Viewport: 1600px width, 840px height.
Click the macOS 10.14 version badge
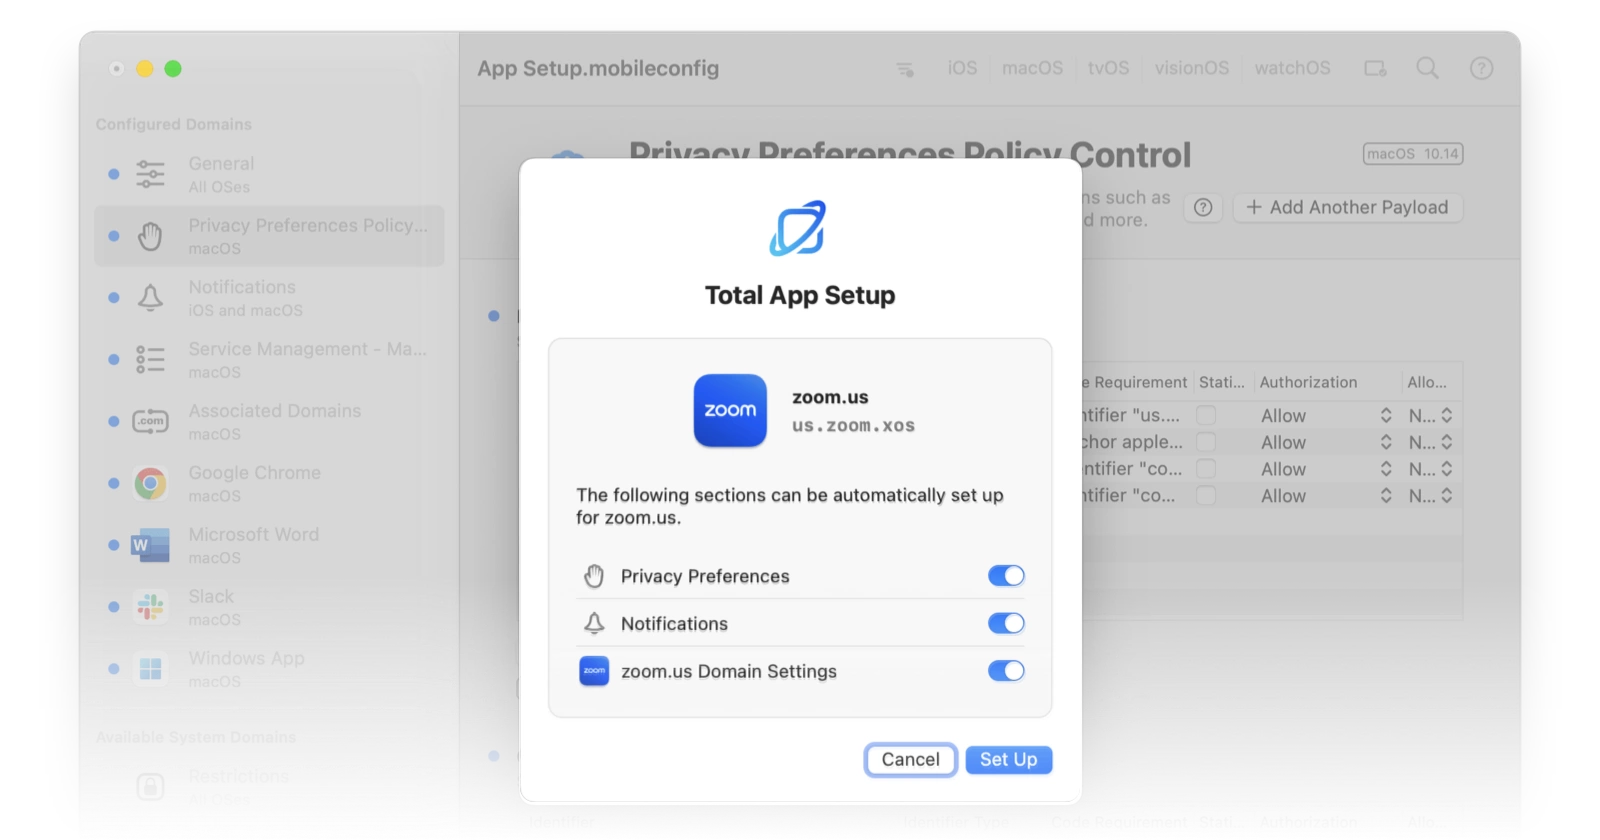(1413, 154)
